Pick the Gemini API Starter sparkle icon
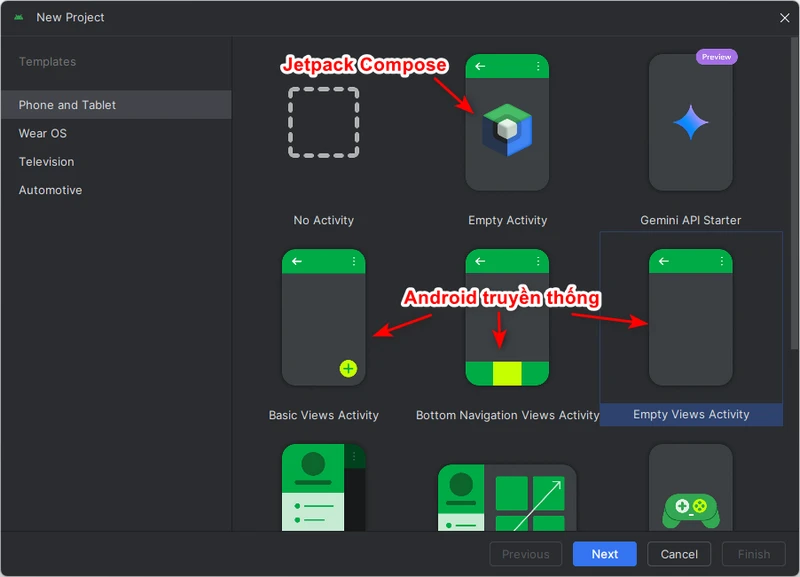800x577 pixels. [x=690, y=123]
